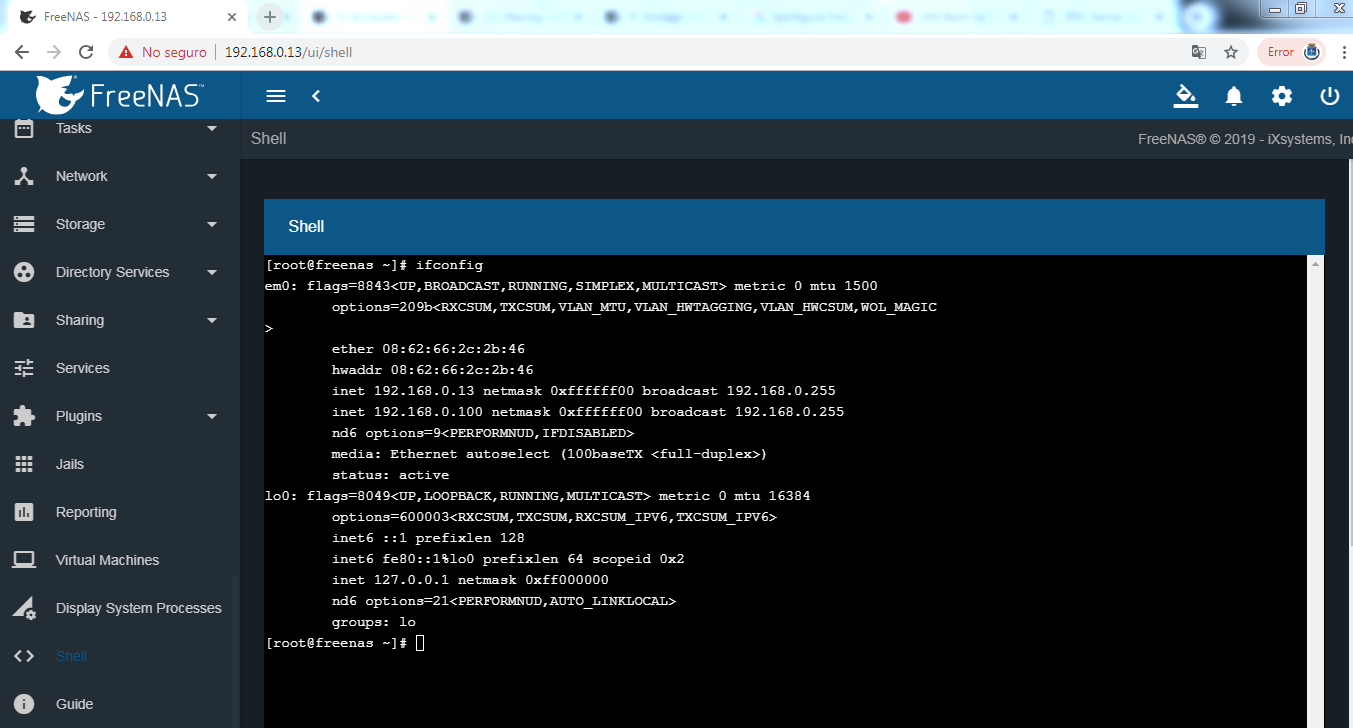Expand the Tasks menu arrow
1353x728 pixels.
tap(211, 128)
